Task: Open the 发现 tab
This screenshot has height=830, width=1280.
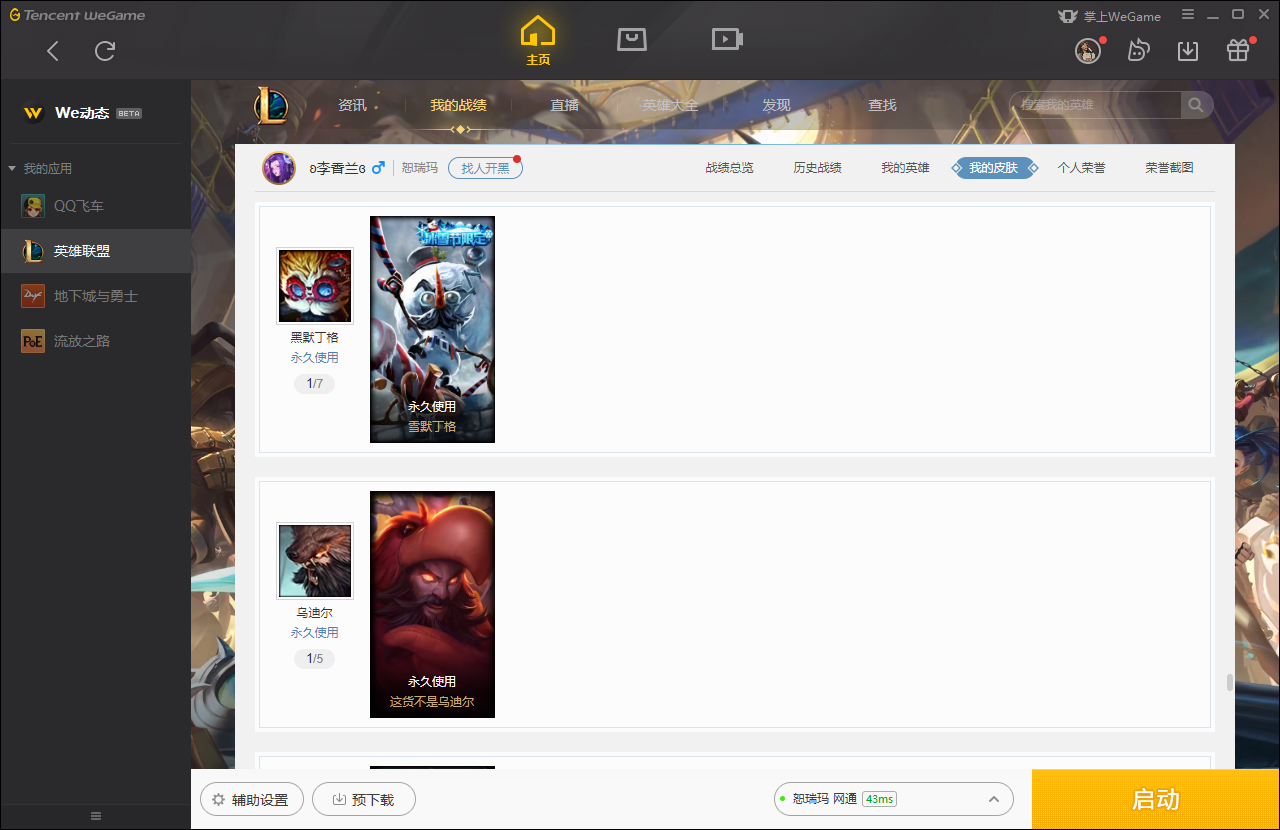Action: [776, 105]
